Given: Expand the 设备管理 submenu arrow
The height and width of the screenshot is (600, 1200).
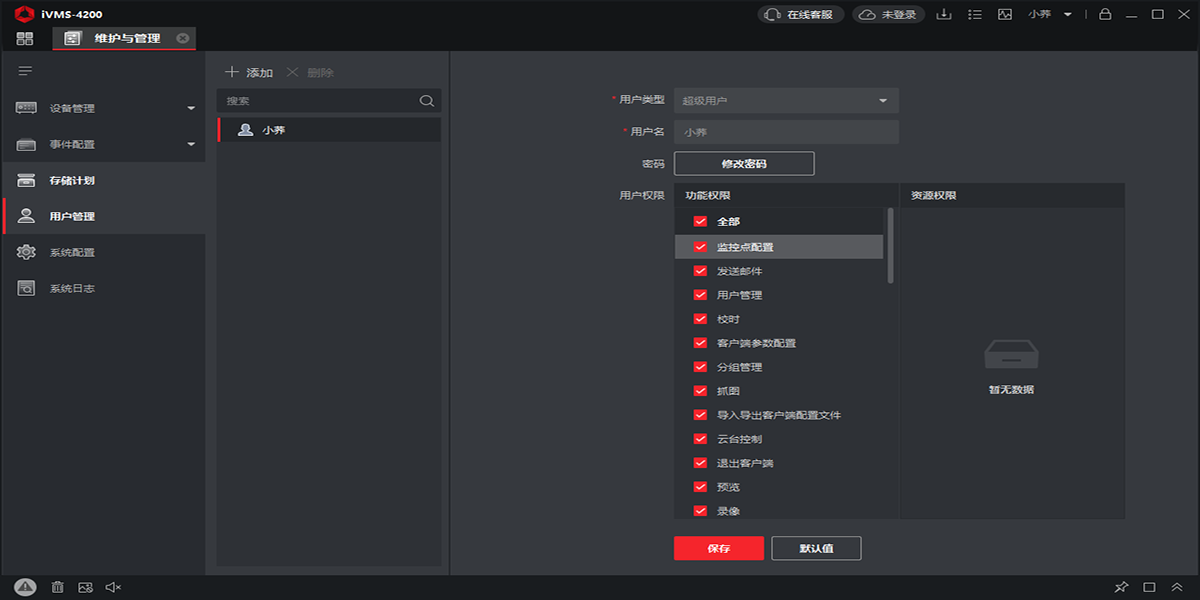Looking at the screenshot, I should pos(191,108).
